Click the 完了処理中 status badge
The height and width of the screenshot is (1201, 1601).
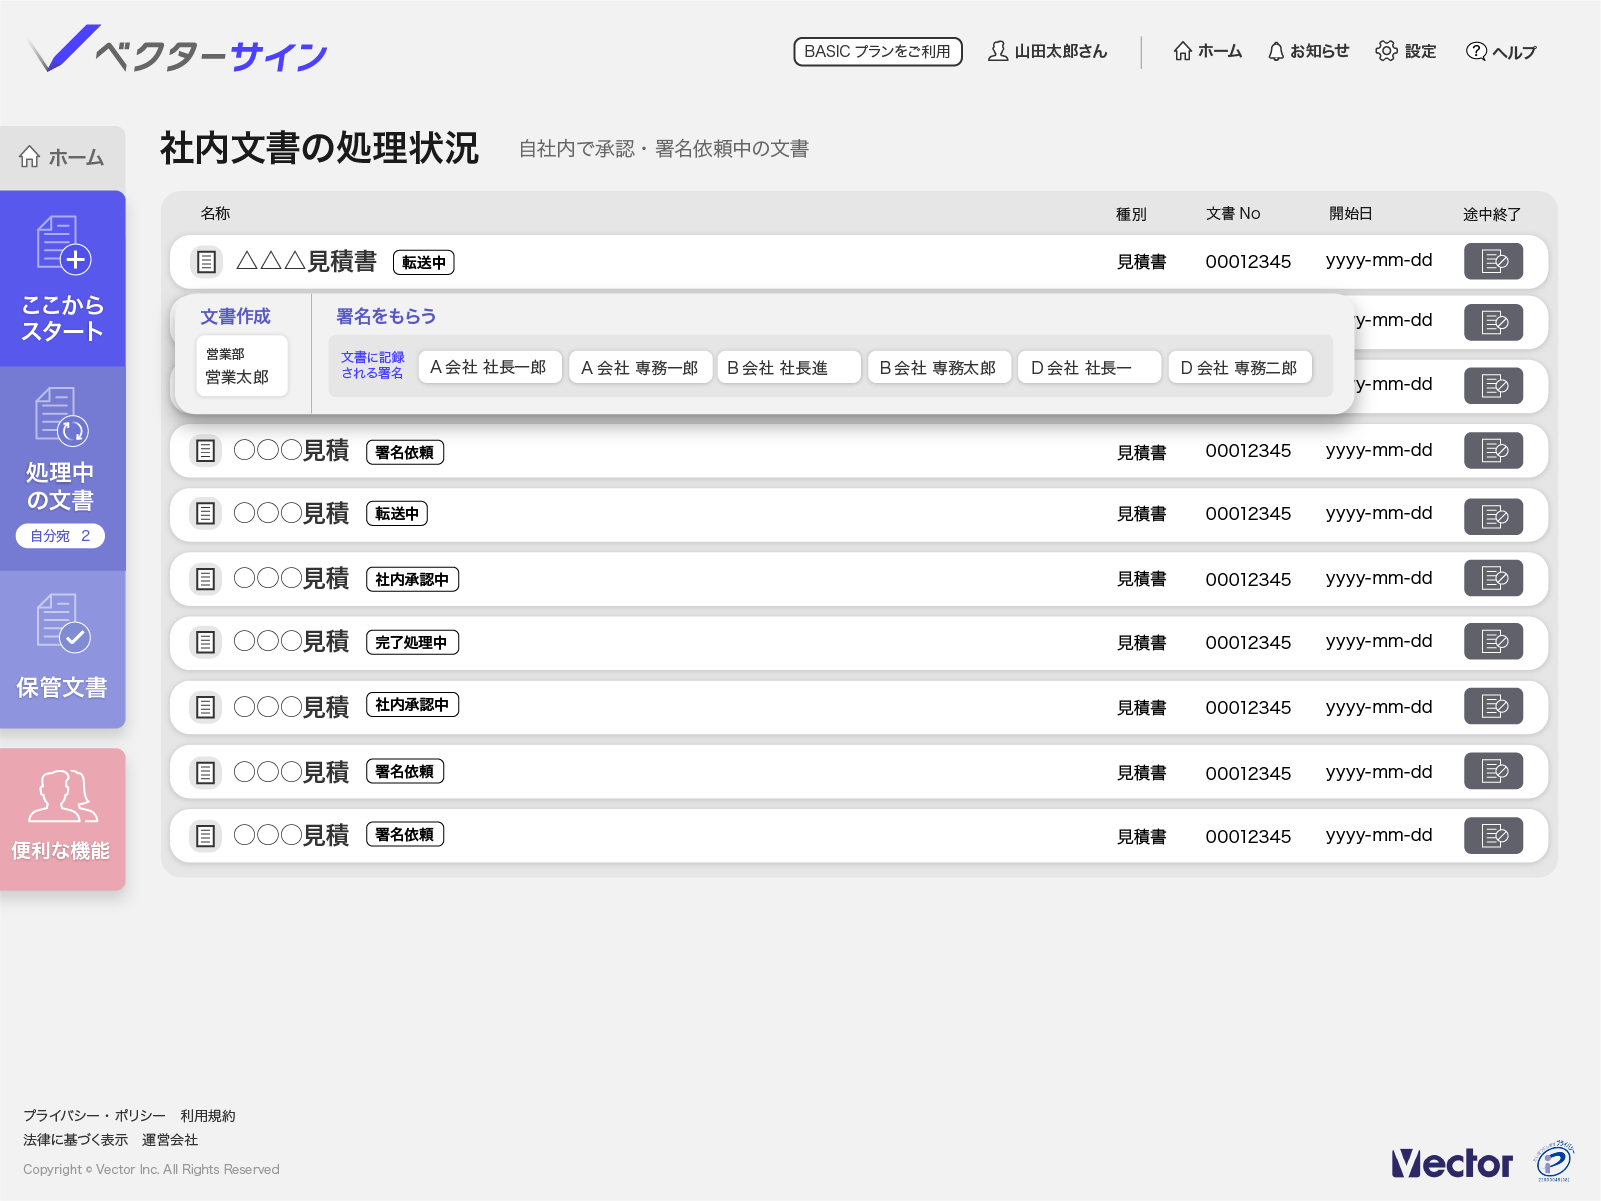(412, 642)
